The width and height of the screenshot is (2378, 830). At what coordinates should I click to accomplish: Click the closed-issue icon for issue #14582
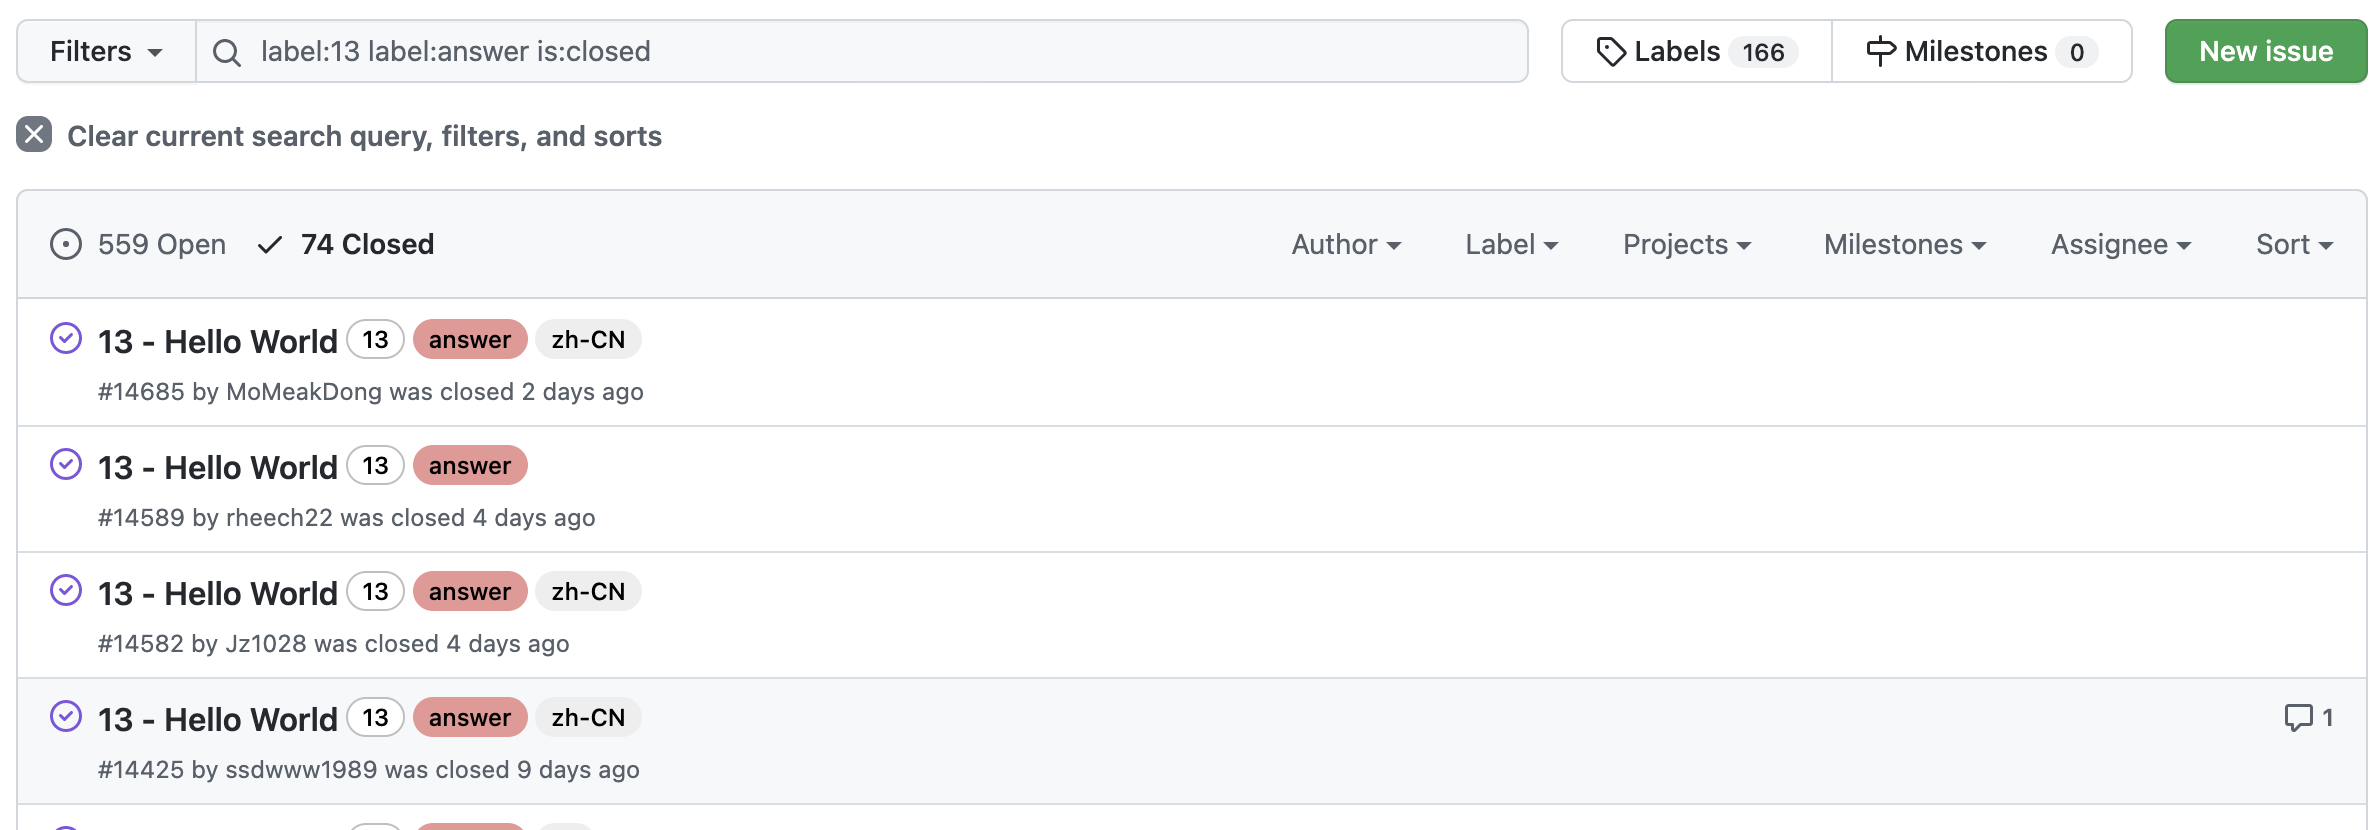(66, 591)
